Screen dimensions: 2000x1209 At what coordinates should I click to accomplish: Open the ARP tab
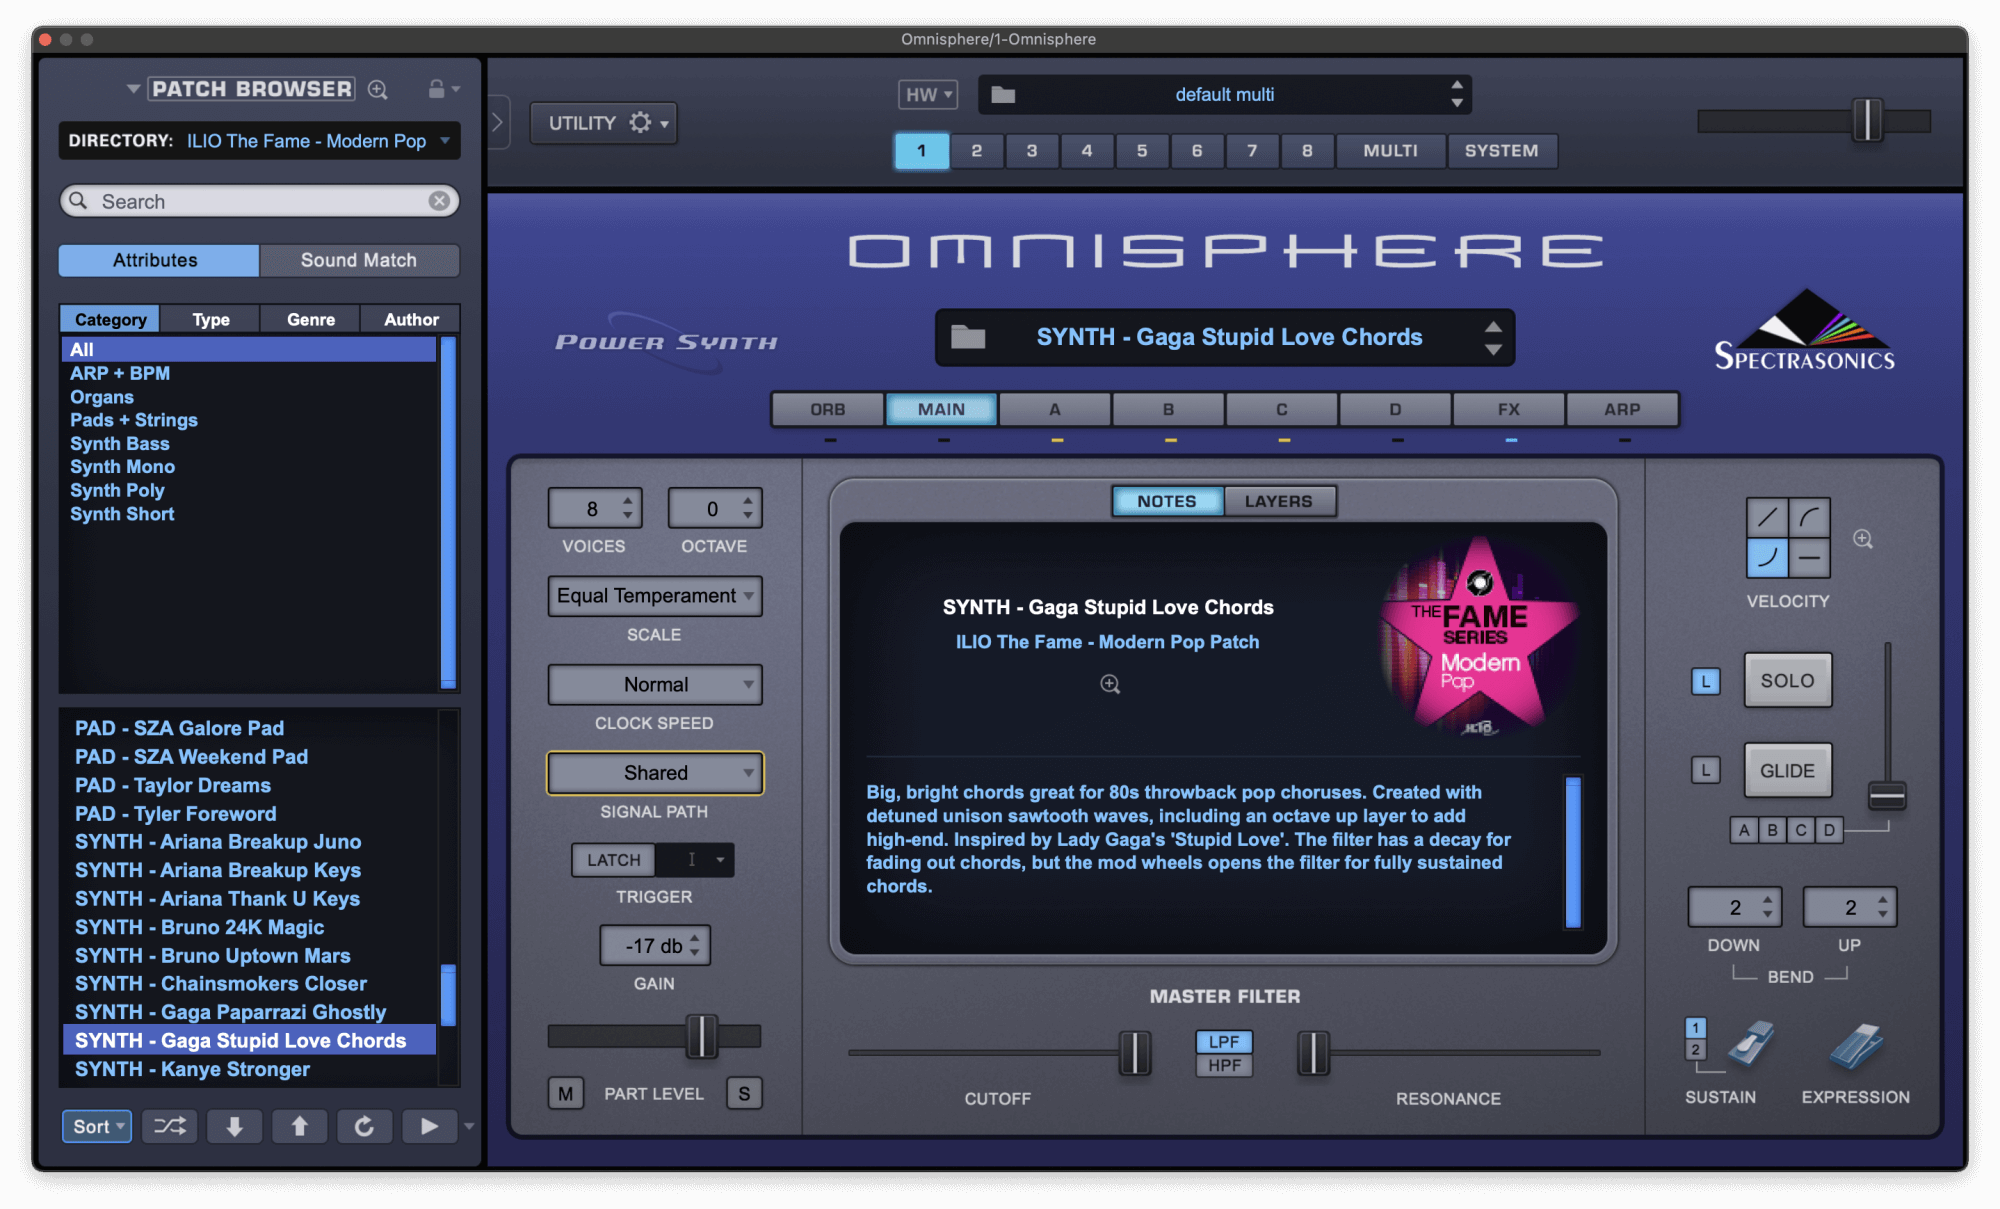1622,409
